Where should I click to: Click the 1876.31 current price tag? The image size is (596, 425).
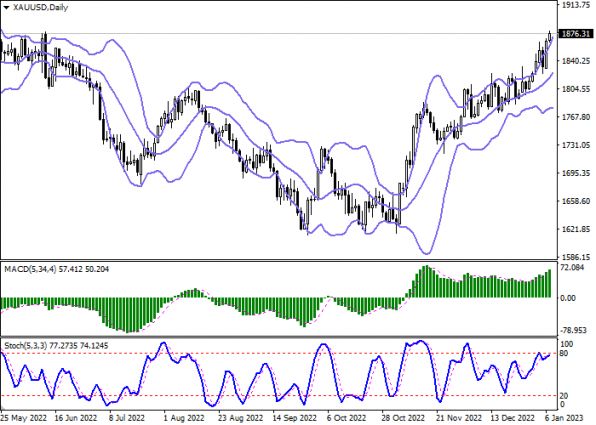pyautogui.click(x=576, y=34)
